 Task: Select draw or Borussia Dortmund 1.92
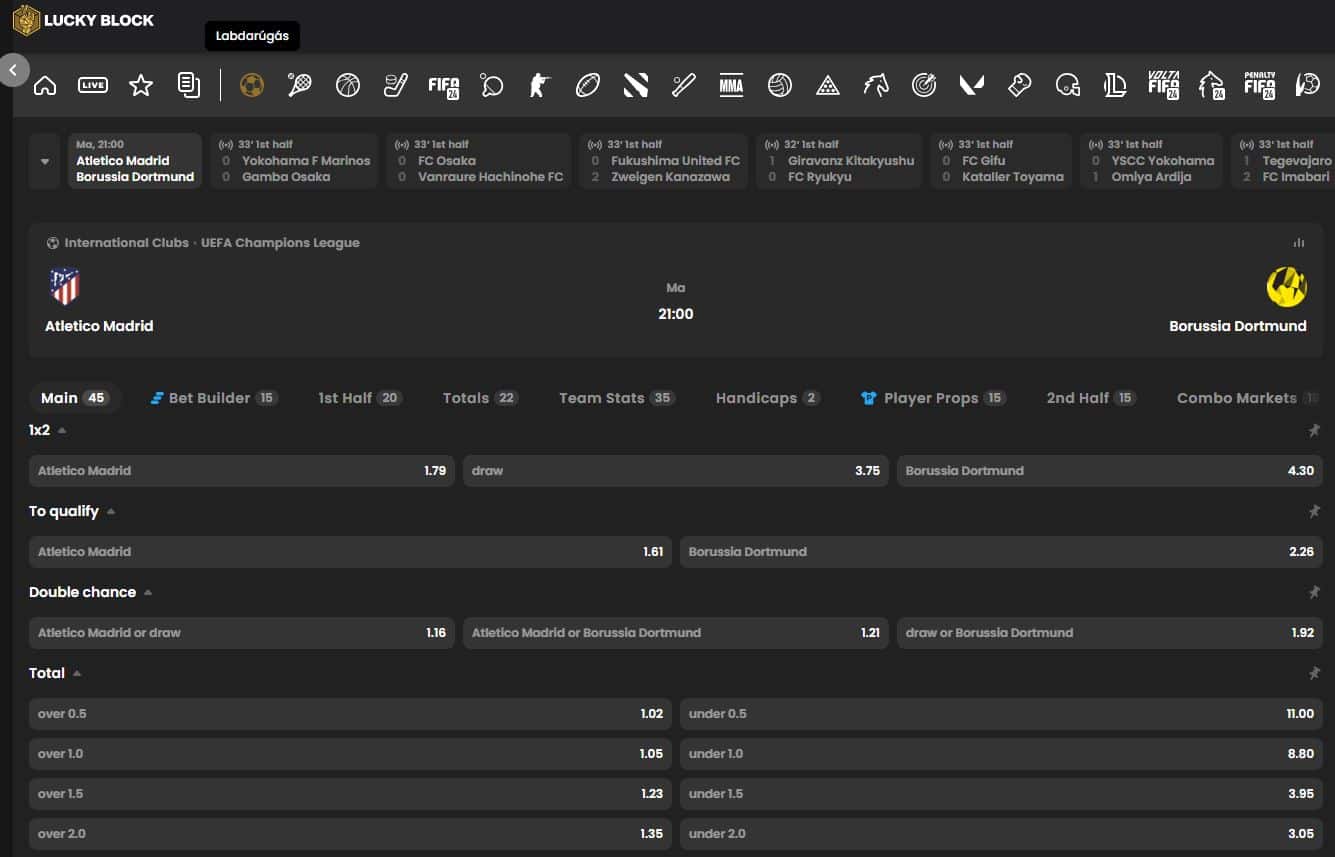(1109, 632)
